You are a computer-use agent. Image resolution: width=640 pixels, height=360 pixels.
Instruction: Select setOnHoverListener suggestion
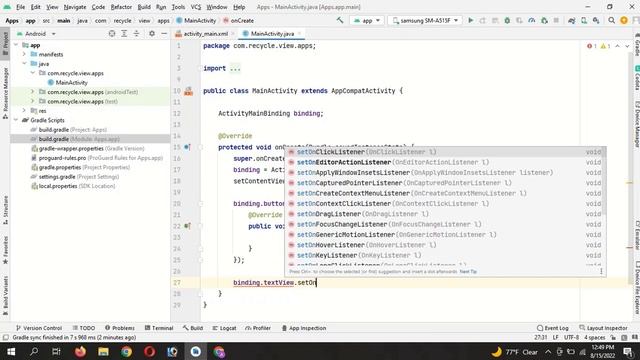click(445, 245)
